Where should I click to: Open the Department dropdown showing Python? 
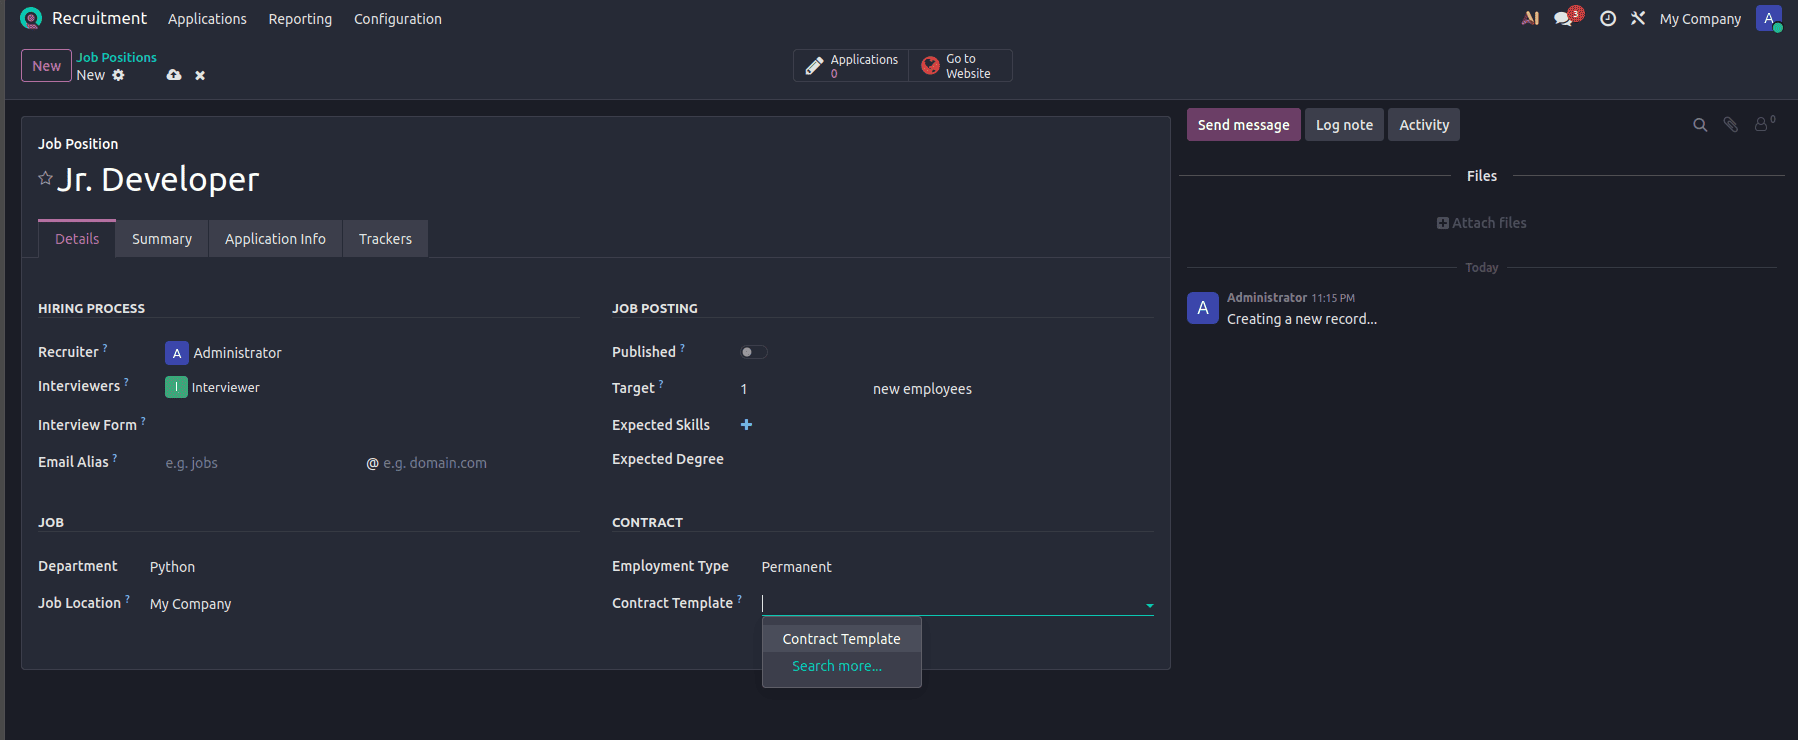coord(364,567)
